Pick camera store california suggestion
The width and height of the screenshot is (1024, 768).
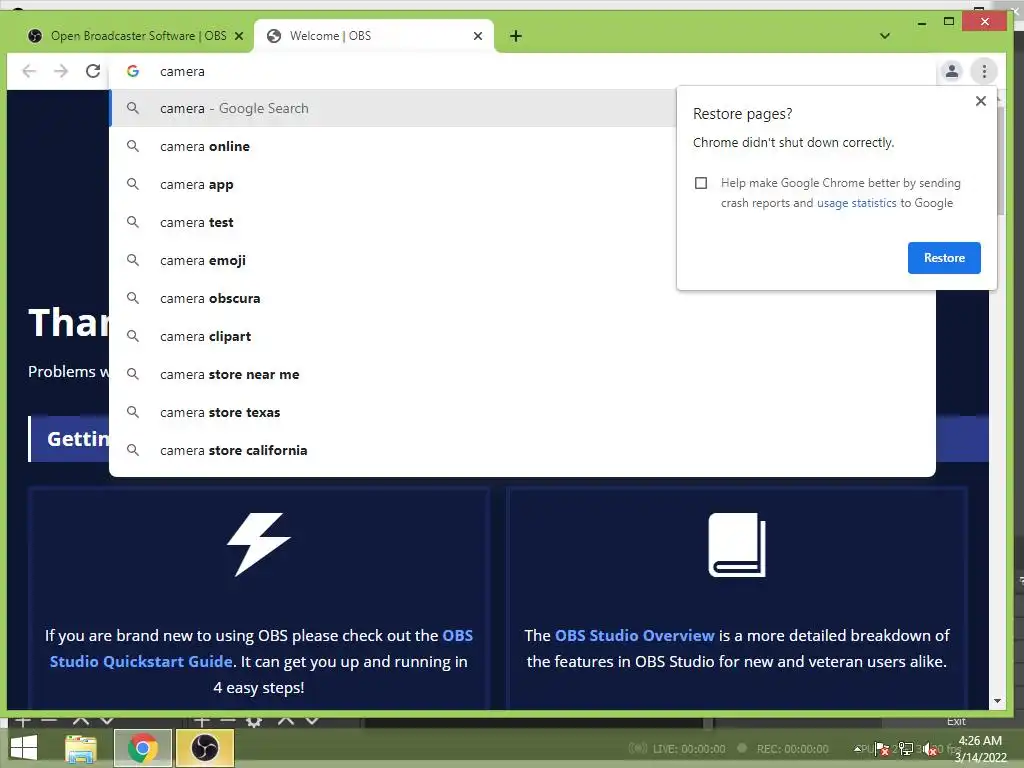[522, 450]
